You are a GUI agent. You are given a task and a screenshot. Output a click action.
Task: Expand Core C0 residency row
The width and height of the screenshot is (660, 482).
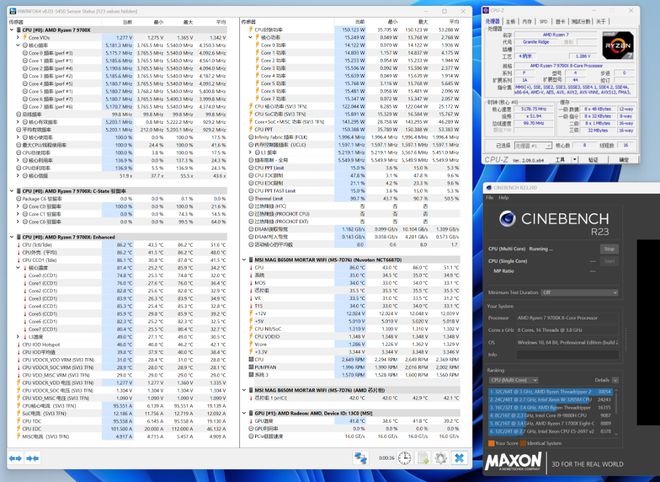(x=18, y=206)
